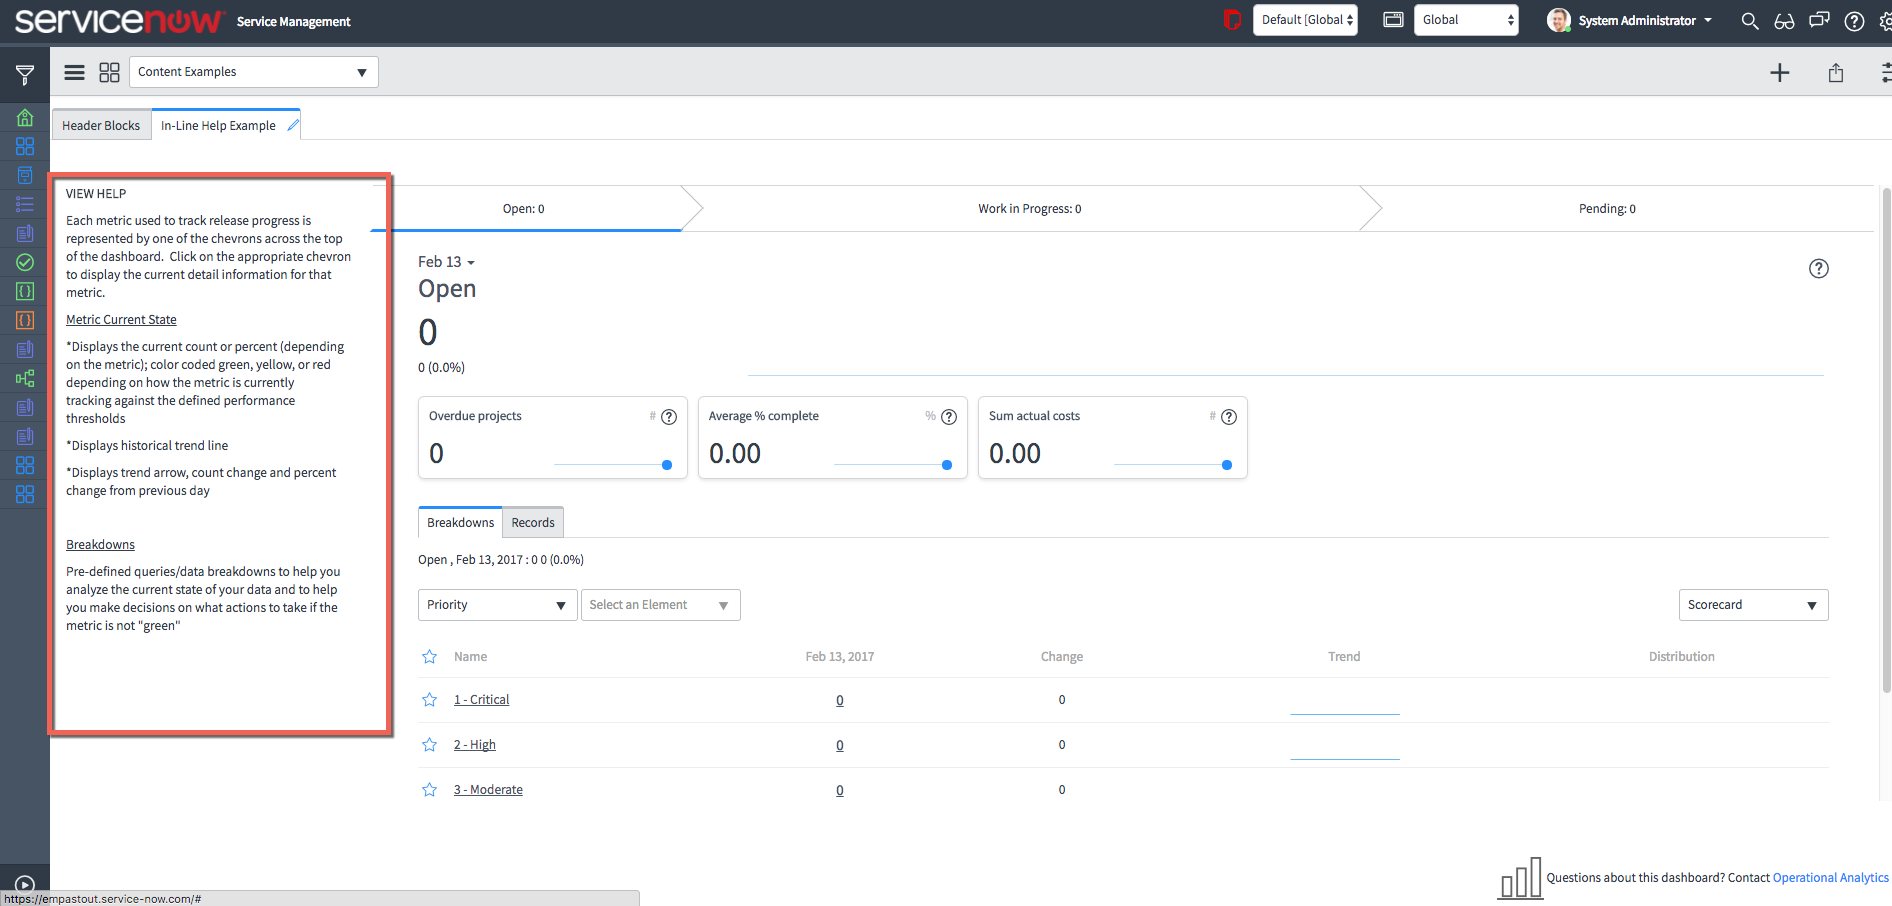Toggle the star next to 3 - Moderate
1892x906 pixels.
point(429,789)
